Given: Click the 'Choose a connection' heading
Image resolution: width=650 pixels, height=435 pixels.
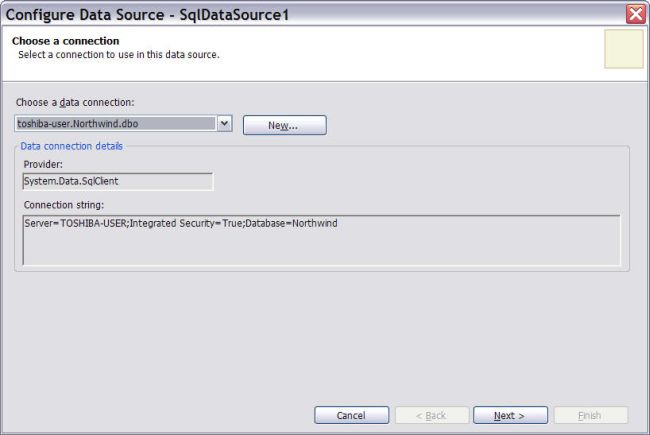Looking at the screenshot, I should click(66, 41).
